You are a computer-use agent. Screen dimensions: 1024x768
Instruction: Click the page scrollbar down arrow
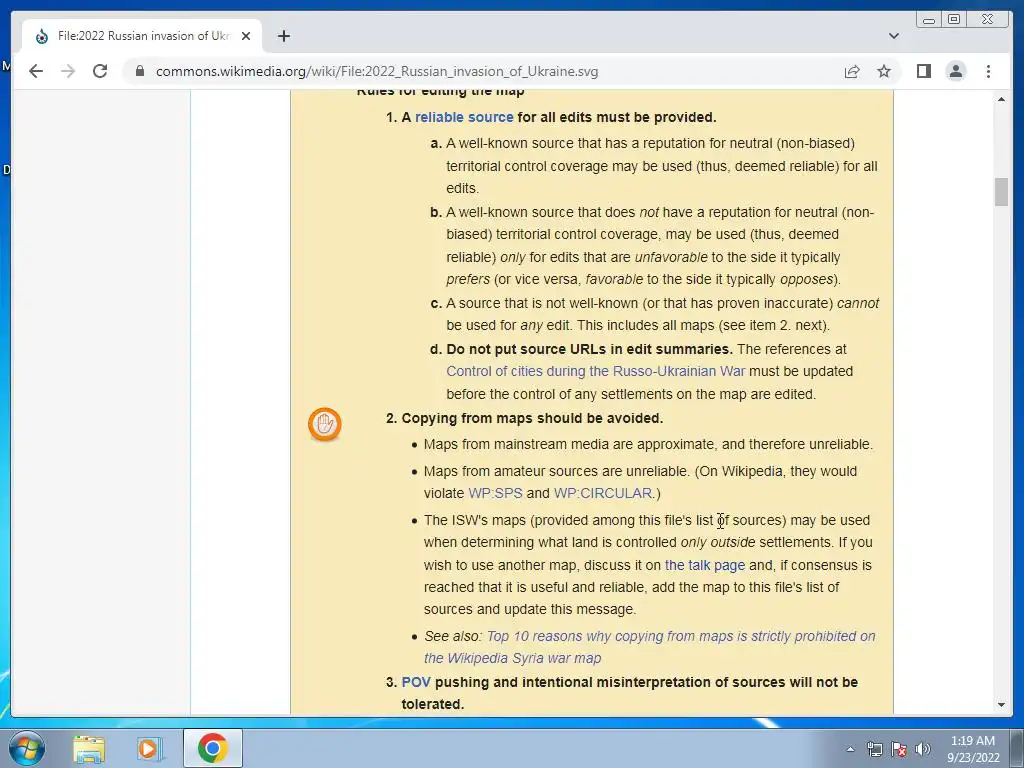[1001, 705]
